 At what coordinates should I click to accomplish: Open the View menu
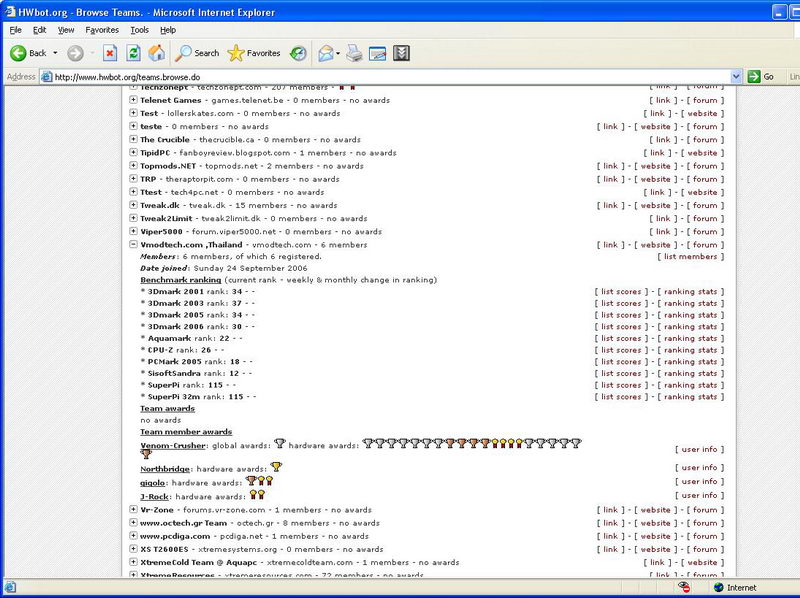[x=66, y=30]
